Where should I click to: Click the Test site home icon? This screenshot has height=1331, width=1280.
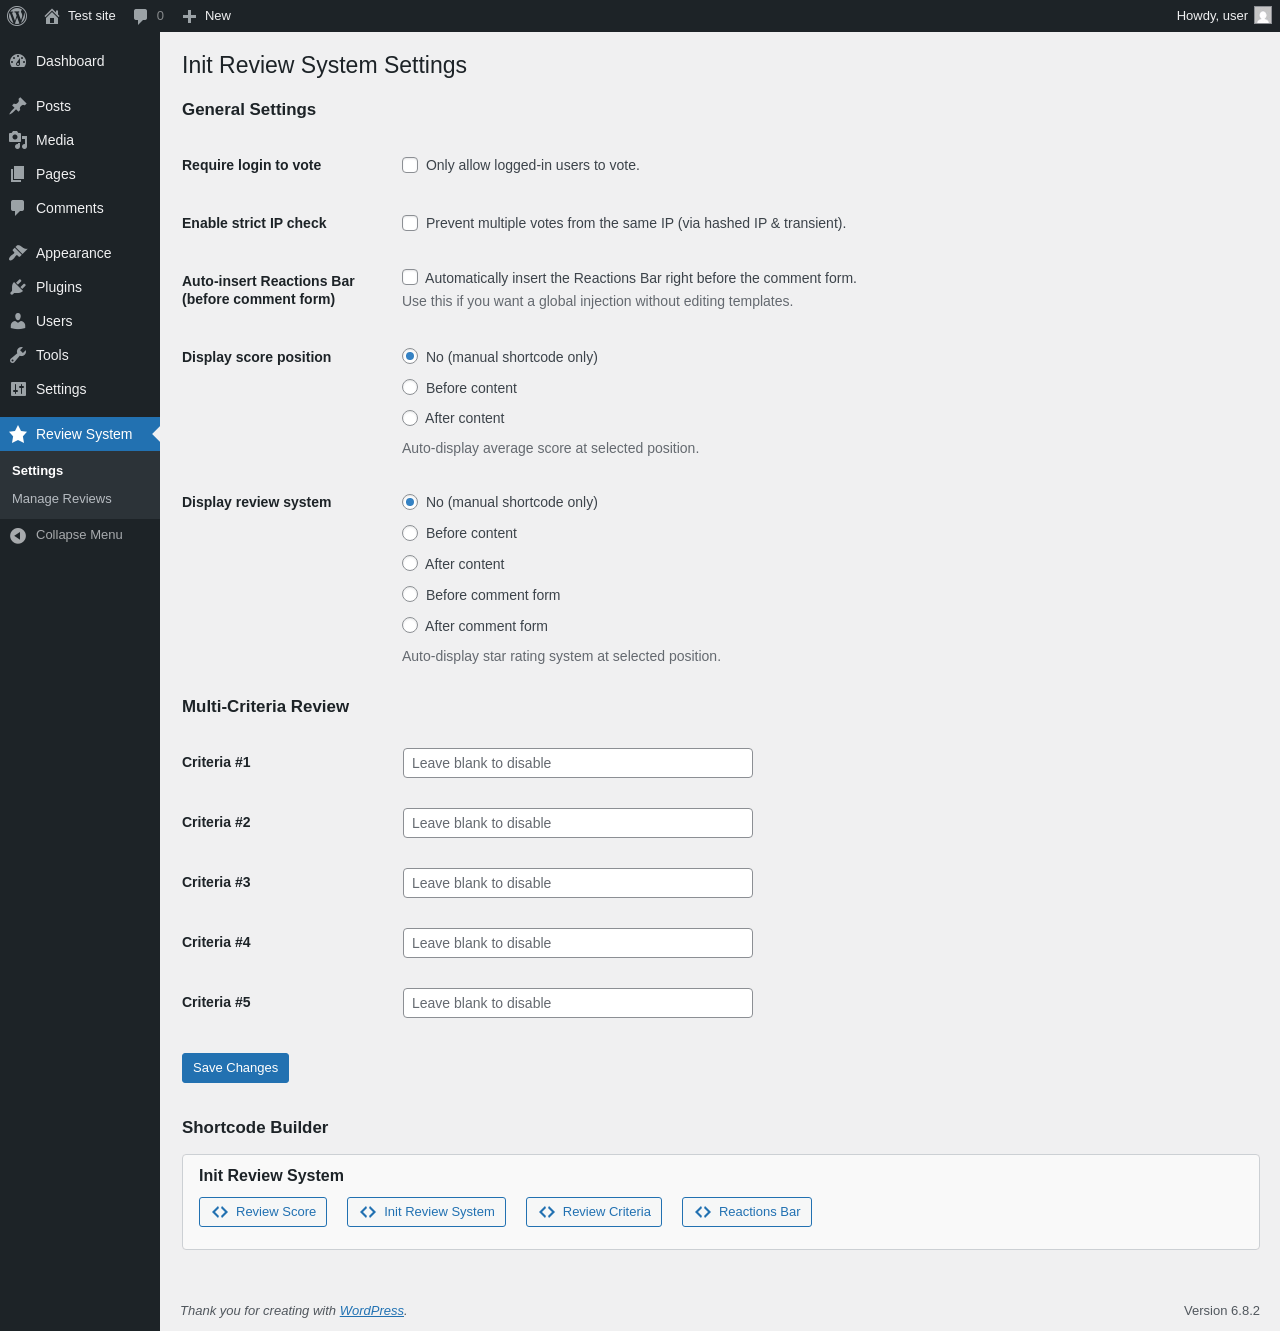point(52,16)
